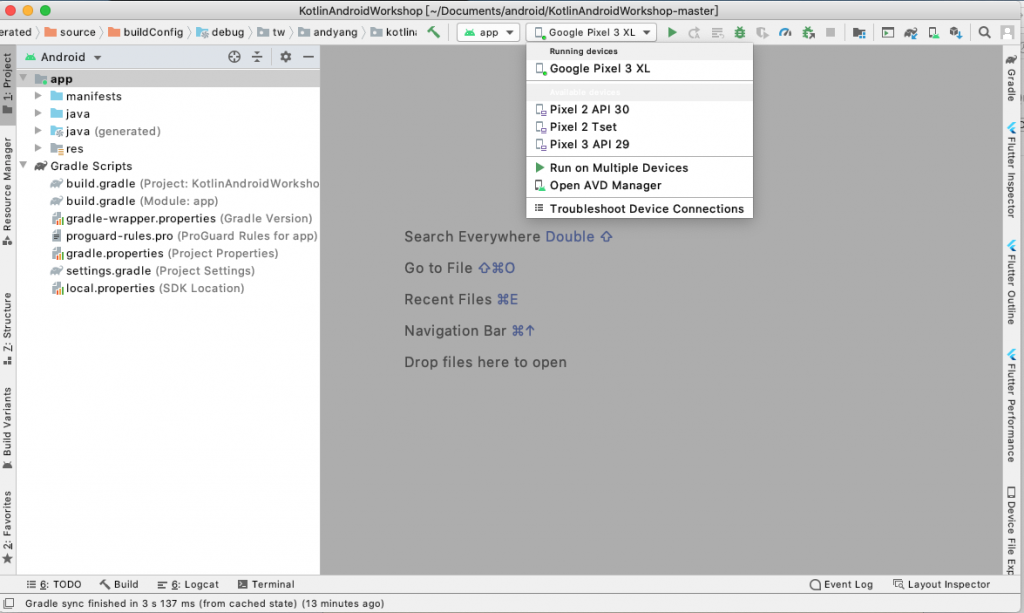Image resolution: width=1024 pixels, height=613 pixels.
Task: Open the Event Log
Action: [x=841, y=584]
